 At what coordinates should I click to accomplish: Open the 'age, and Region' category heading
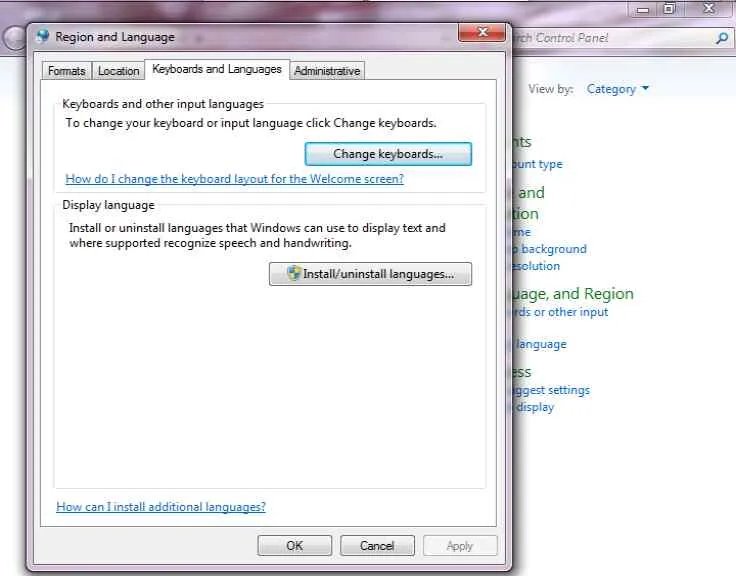click(x=573, y=294)
